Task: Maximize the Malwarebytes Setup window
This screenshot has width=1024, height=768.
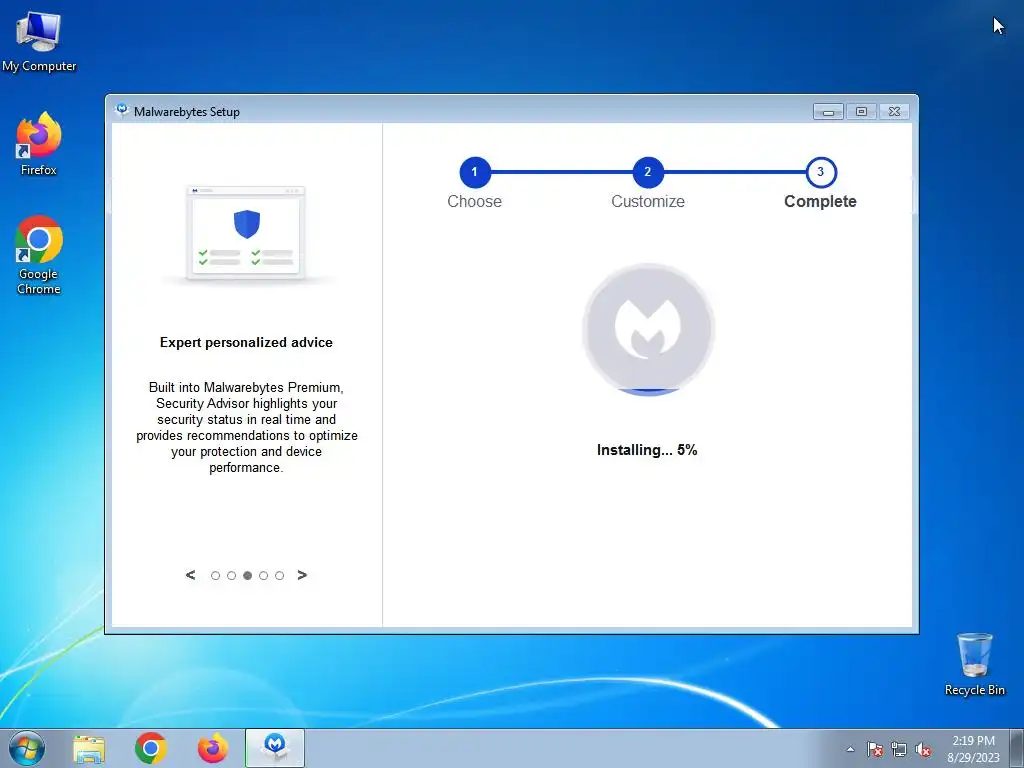Action: [861, 112]
